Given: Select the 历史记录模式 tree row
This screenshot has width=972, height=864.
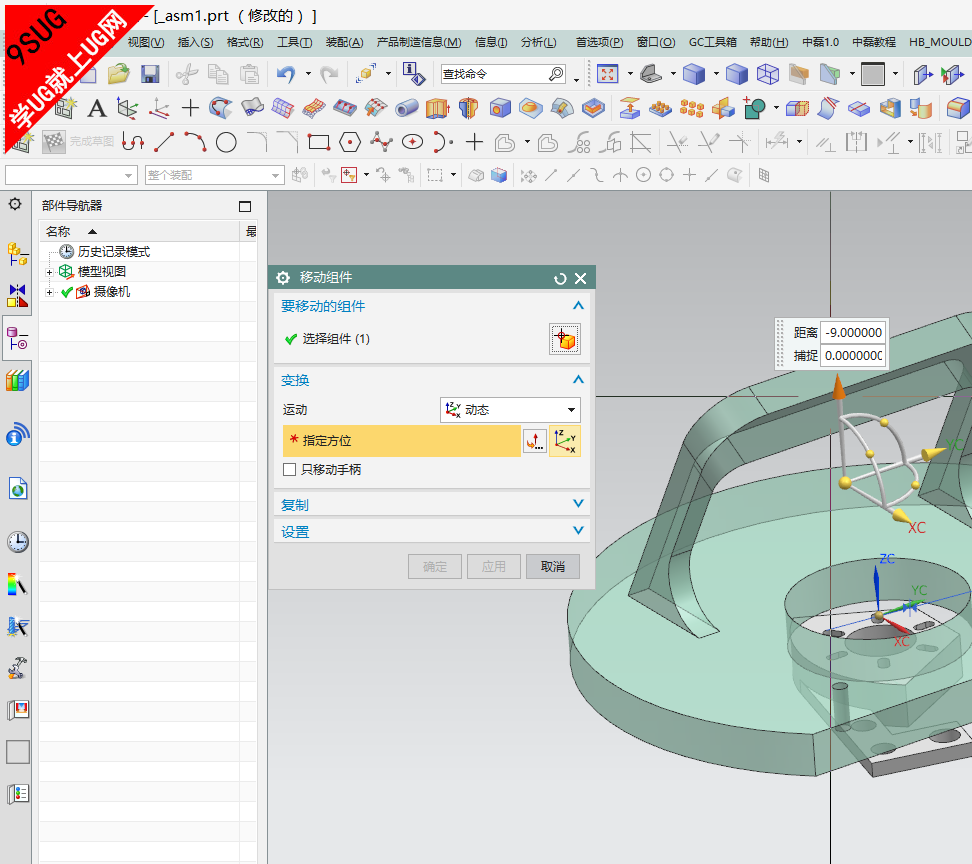Looking at the screenshot, I should click(x=113, y=252).
